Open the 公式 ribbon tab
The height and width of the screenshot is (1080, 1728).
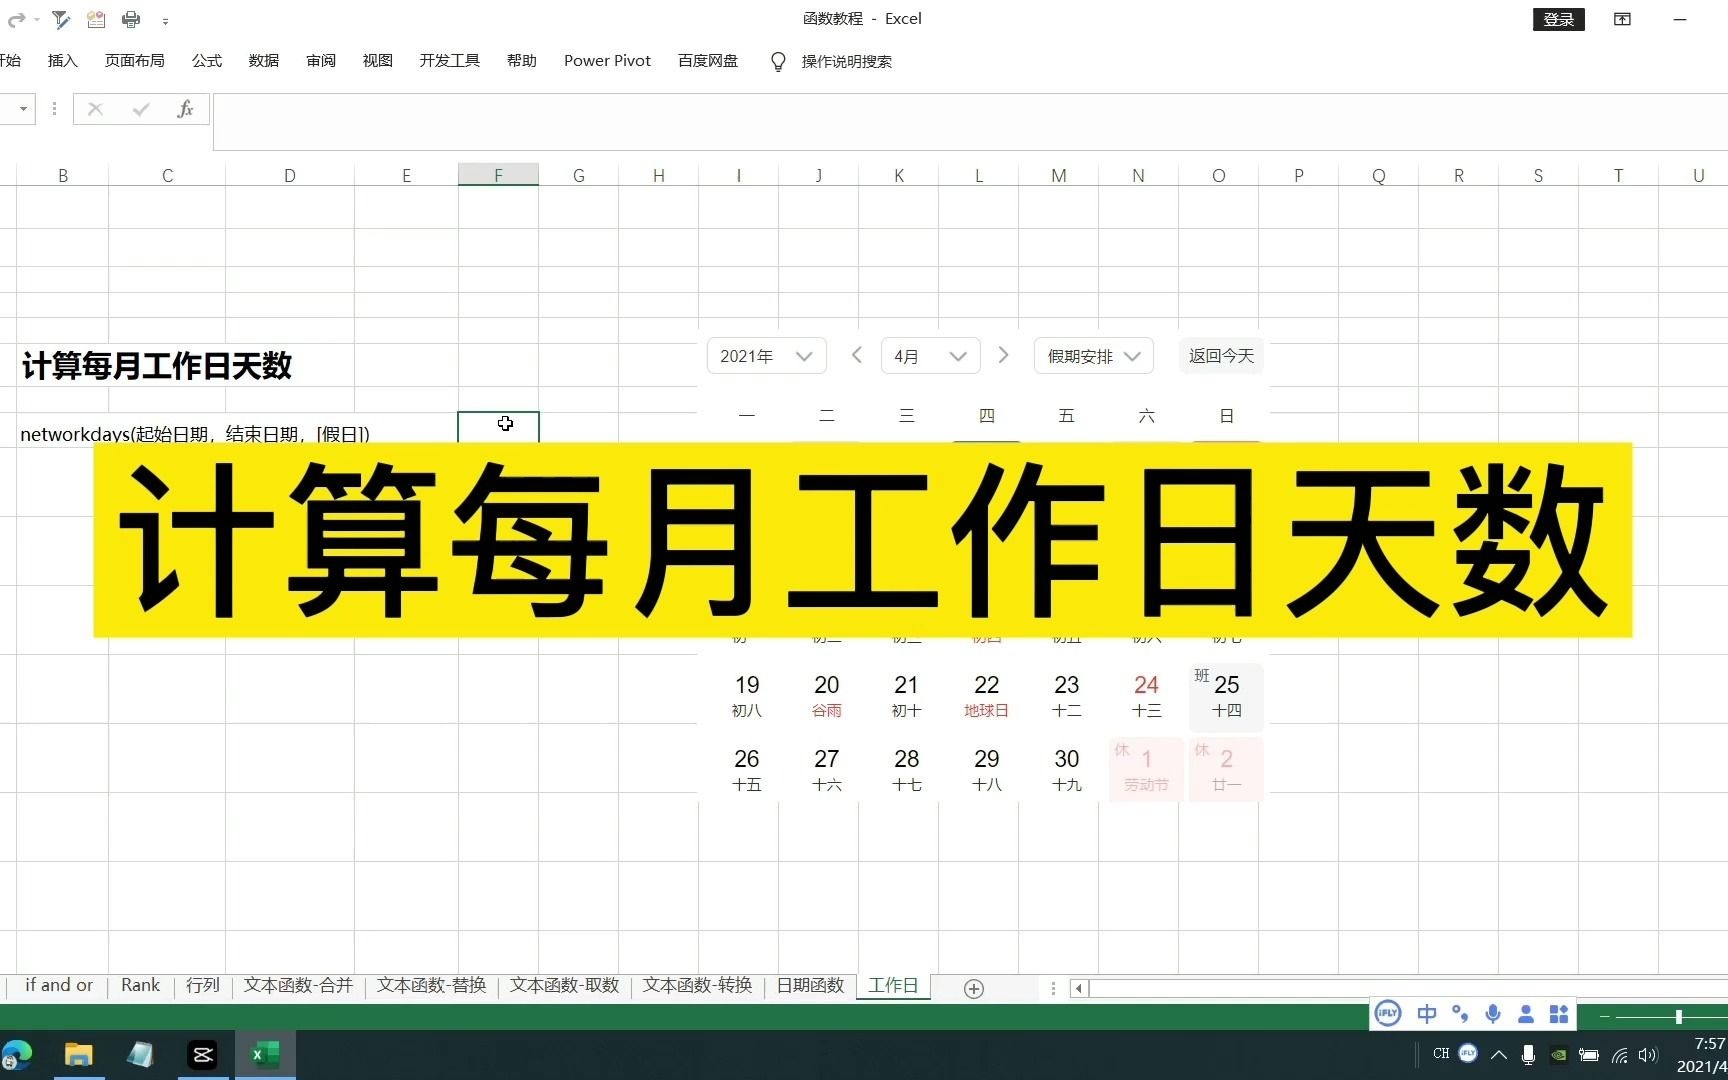pyautogui.click(x=207, y=61)
